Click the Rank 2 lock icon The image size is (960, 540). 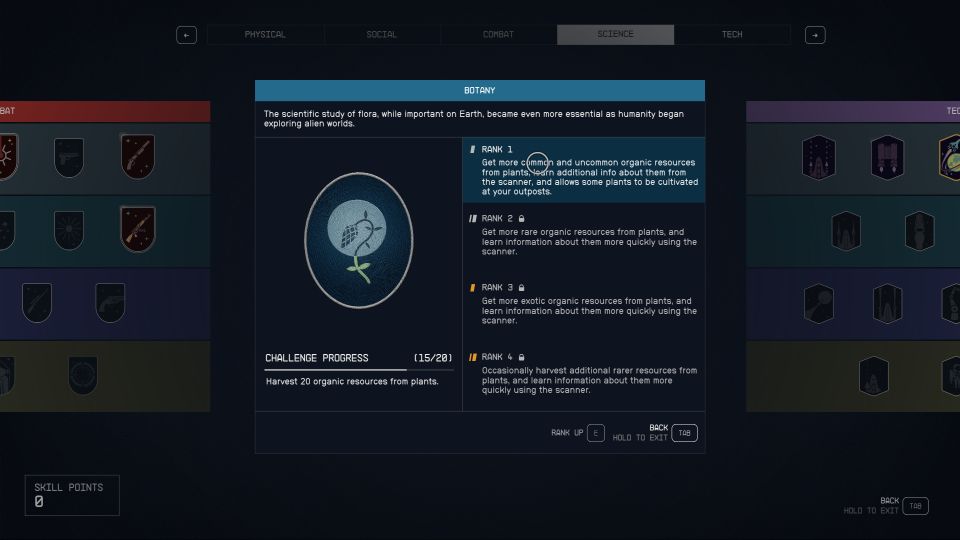tap(522, 219)
